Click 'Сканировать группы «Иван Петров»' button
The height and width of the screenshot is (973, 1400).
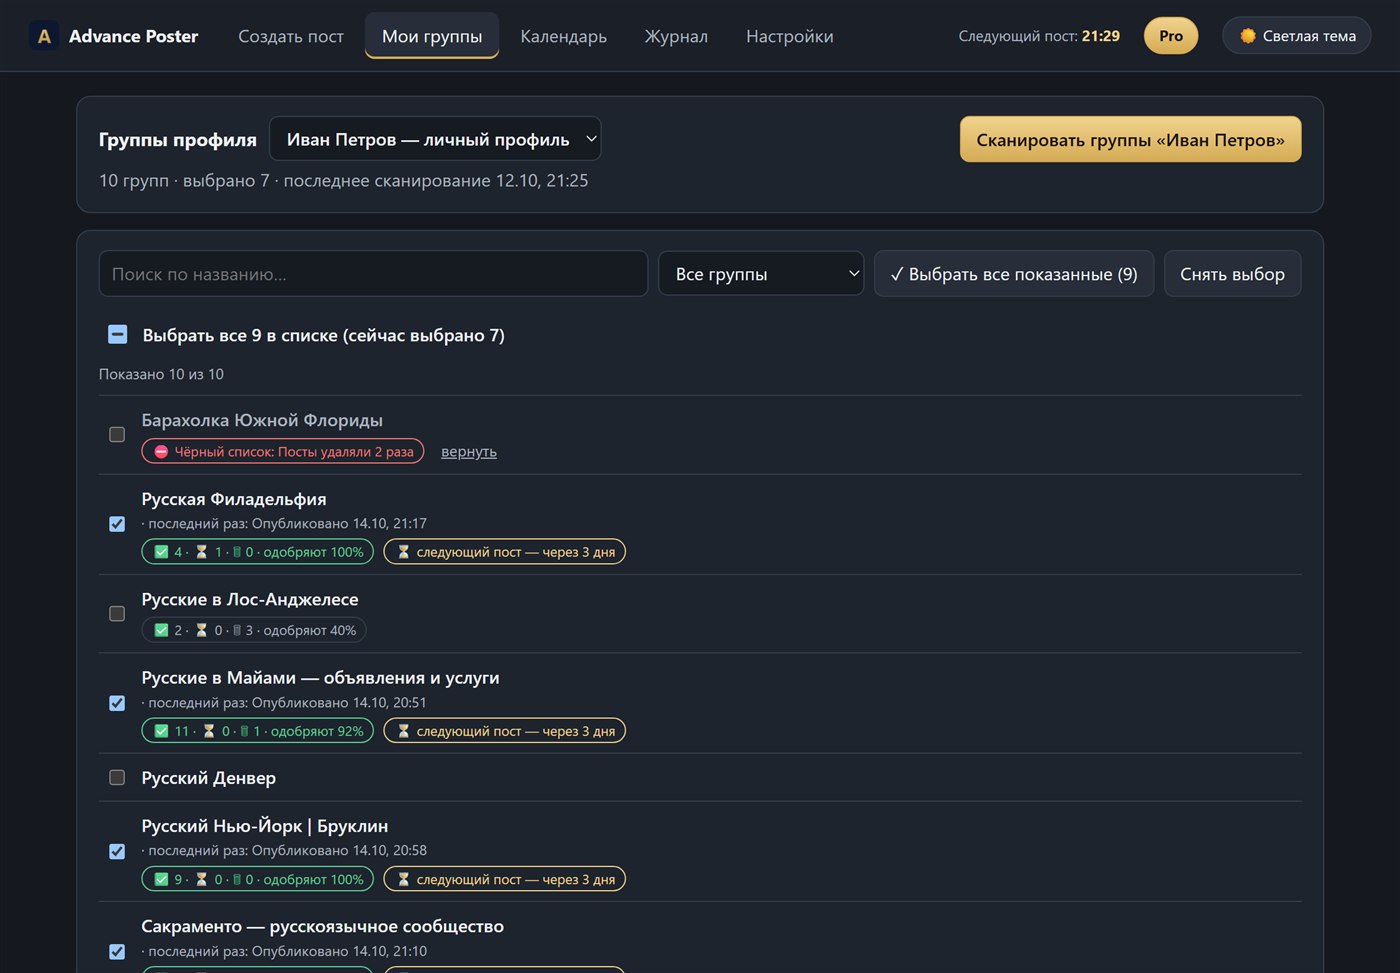point(1130,139)
